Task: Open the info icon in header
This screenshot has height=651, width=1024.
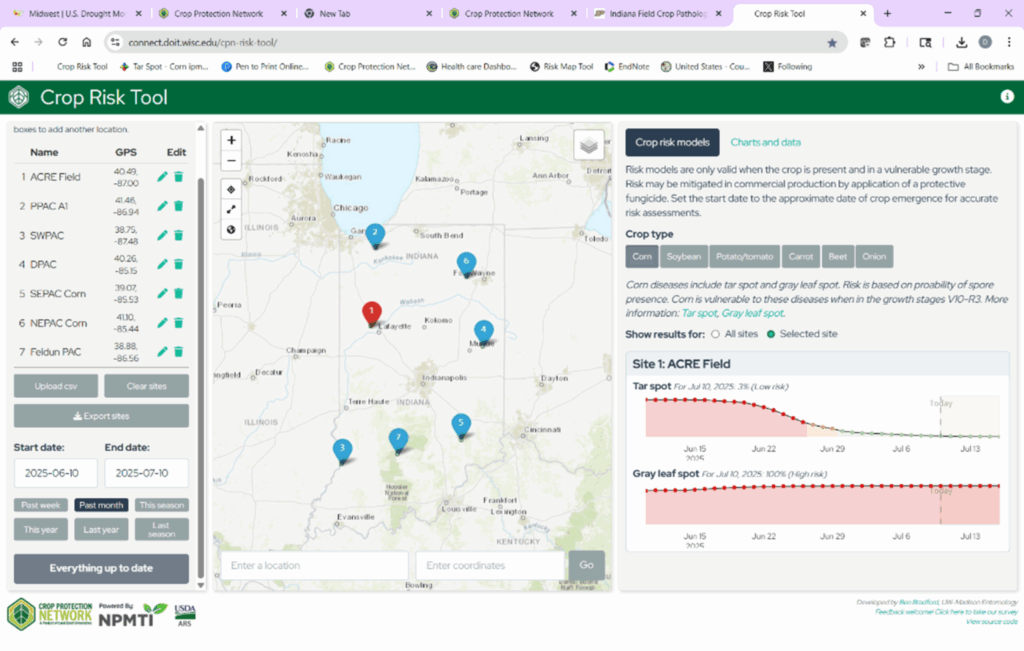Action: pos(1007,97)
